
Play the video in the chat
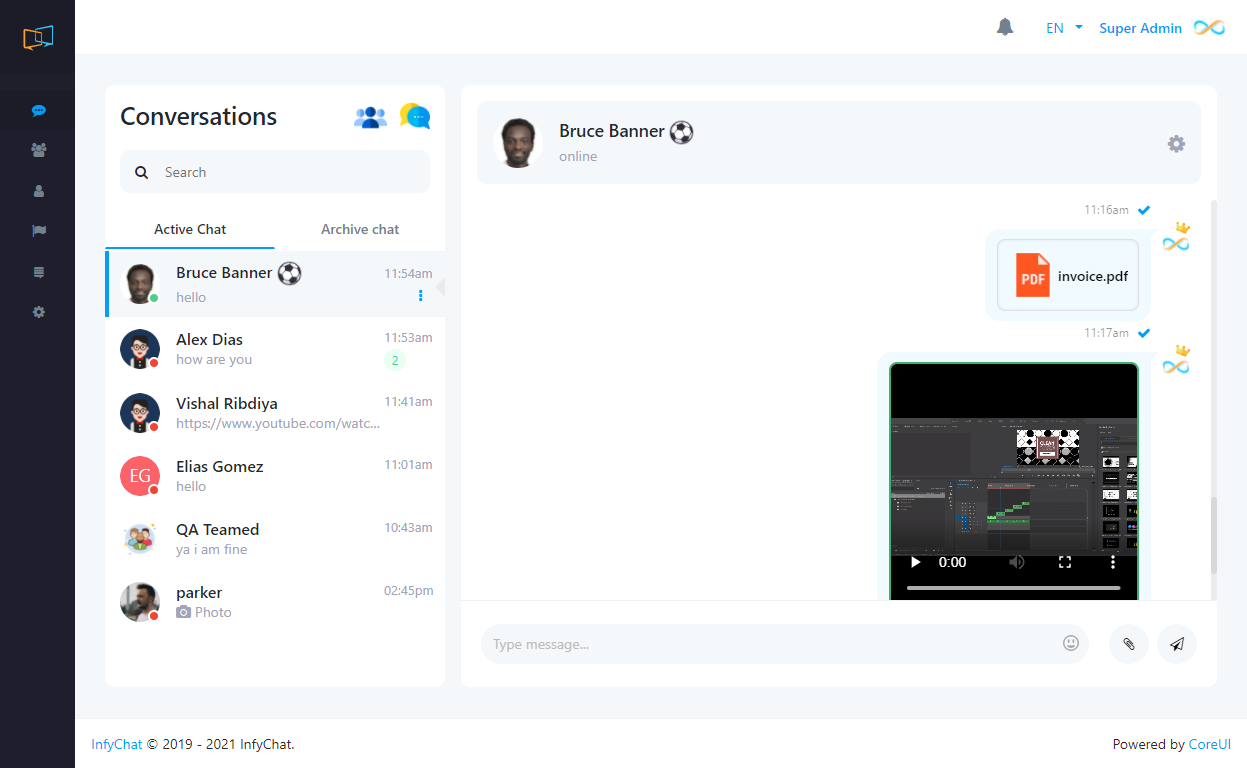(x=915, y=562)
